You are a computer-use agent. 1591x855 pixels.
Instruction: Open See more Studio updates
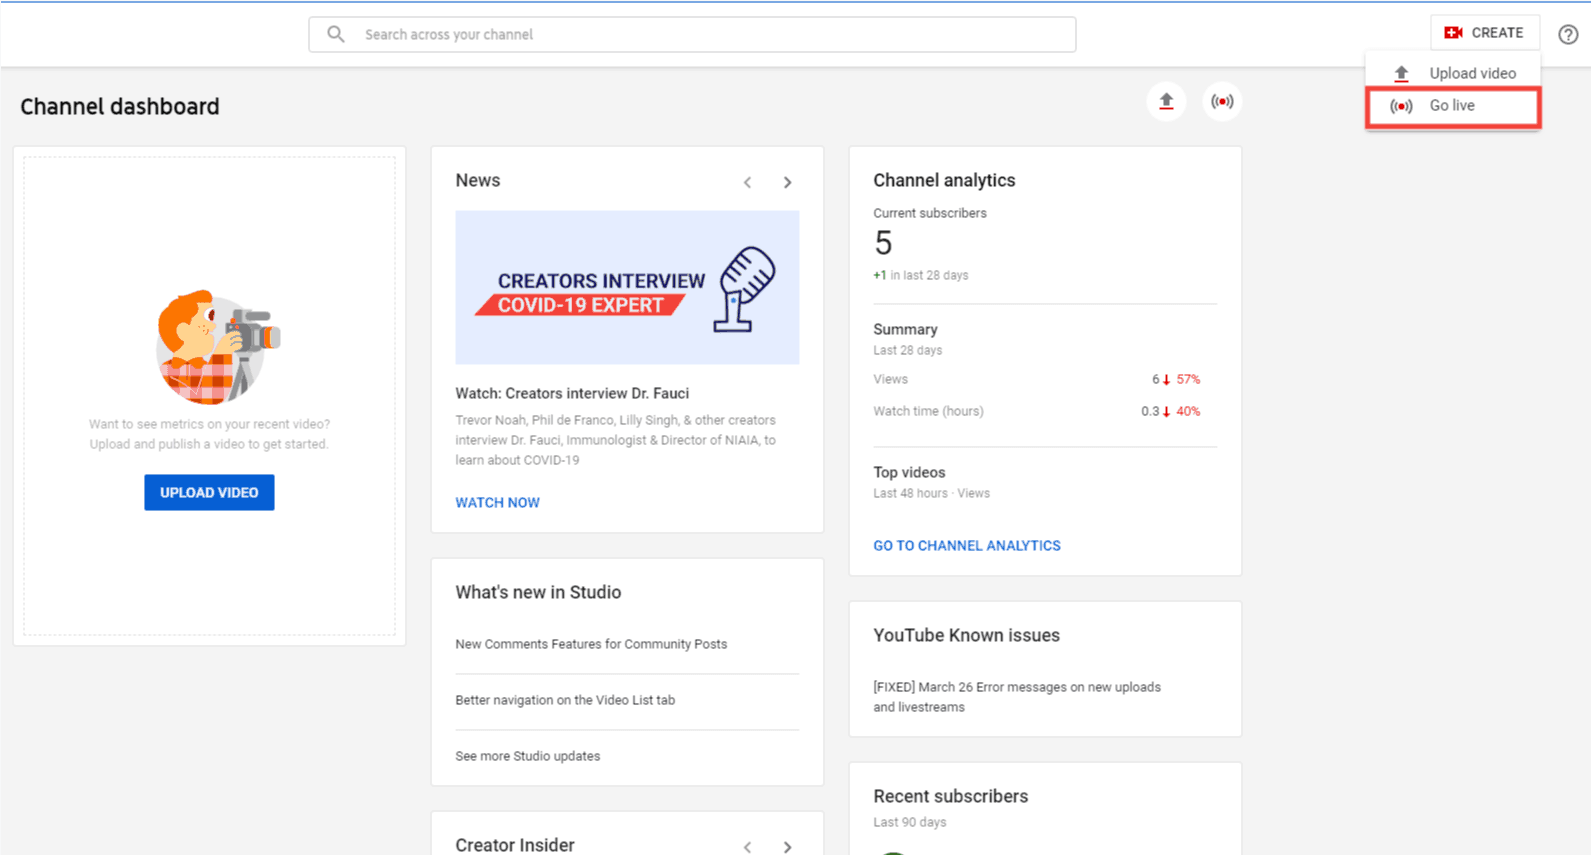528,756
